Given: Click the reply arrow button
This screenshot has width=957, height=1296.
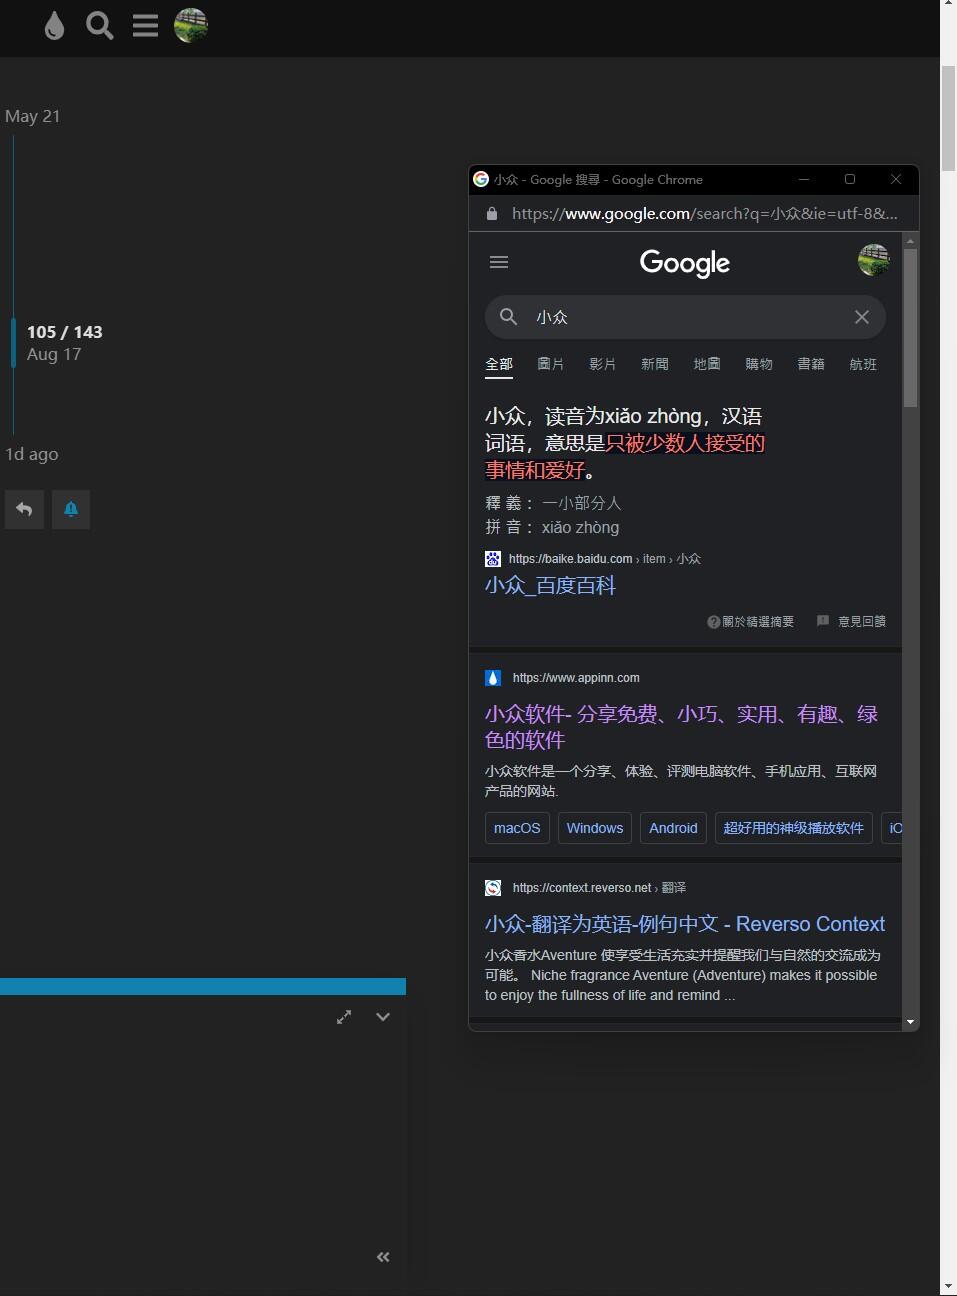Looking at the screenshot, I should pos(24,509).
